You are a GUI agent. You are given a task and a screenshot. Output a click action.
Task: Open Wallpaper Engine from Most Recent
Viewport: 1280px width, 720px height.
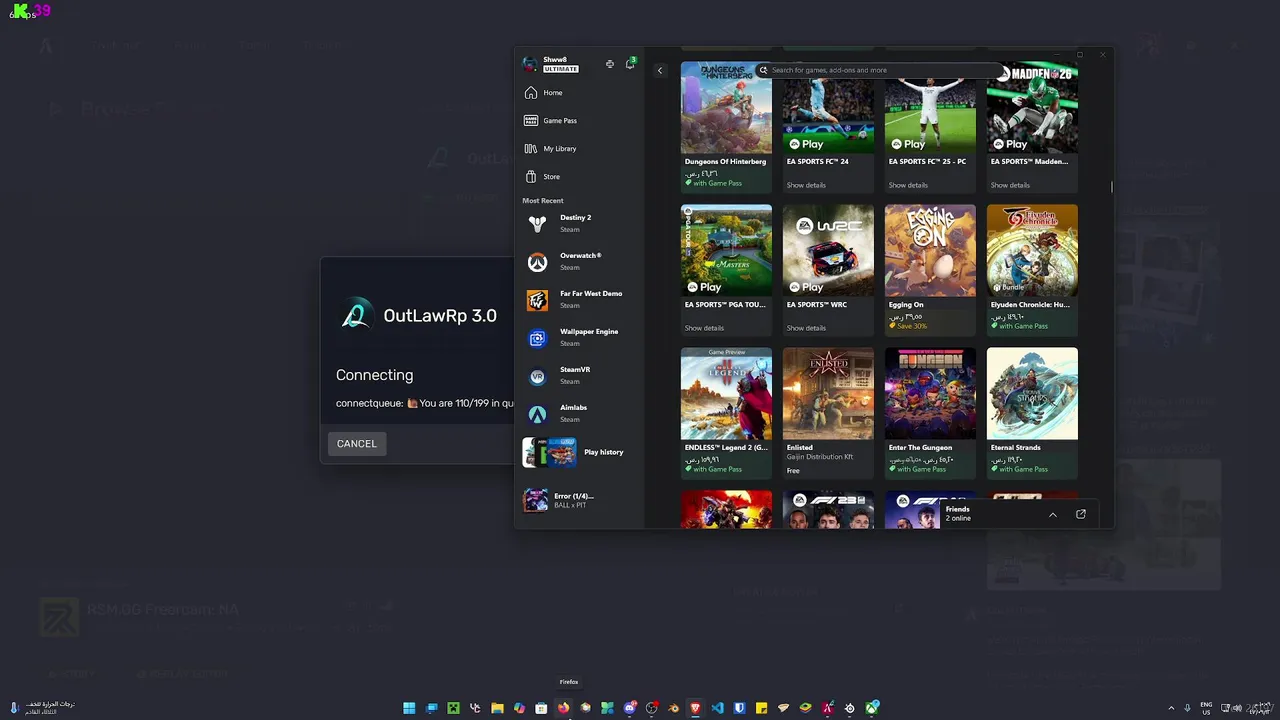click(580, 338)
